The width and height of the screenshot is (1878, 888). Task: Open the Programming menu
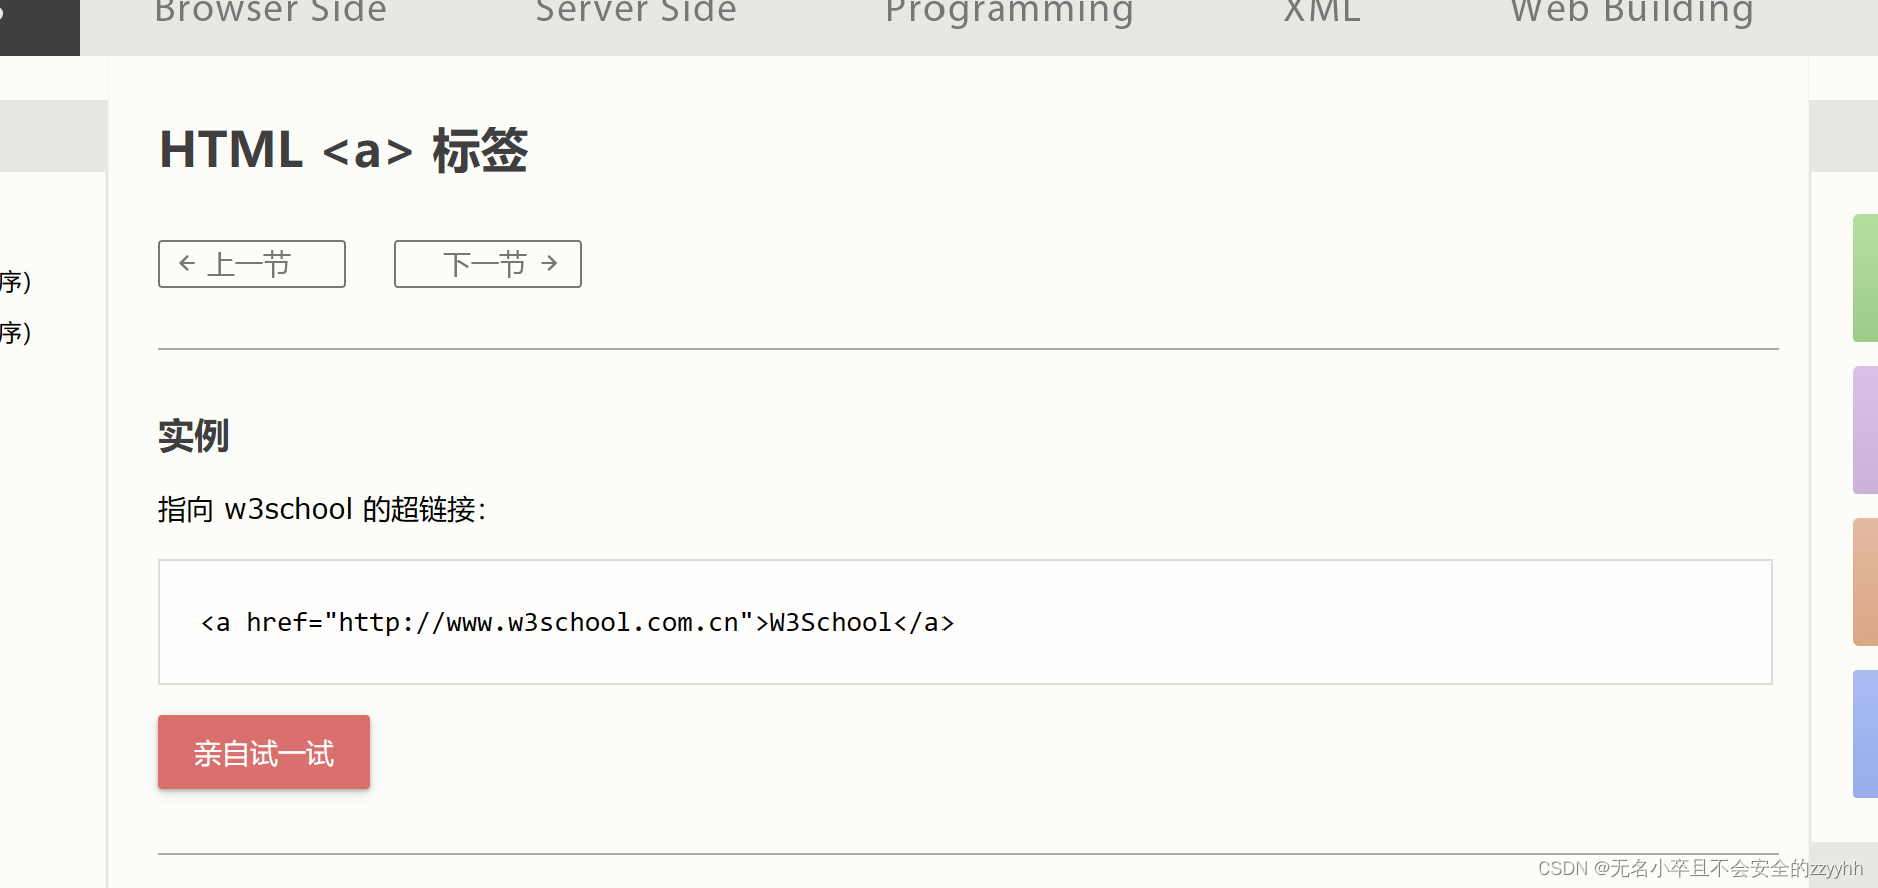pos(1009,14)
